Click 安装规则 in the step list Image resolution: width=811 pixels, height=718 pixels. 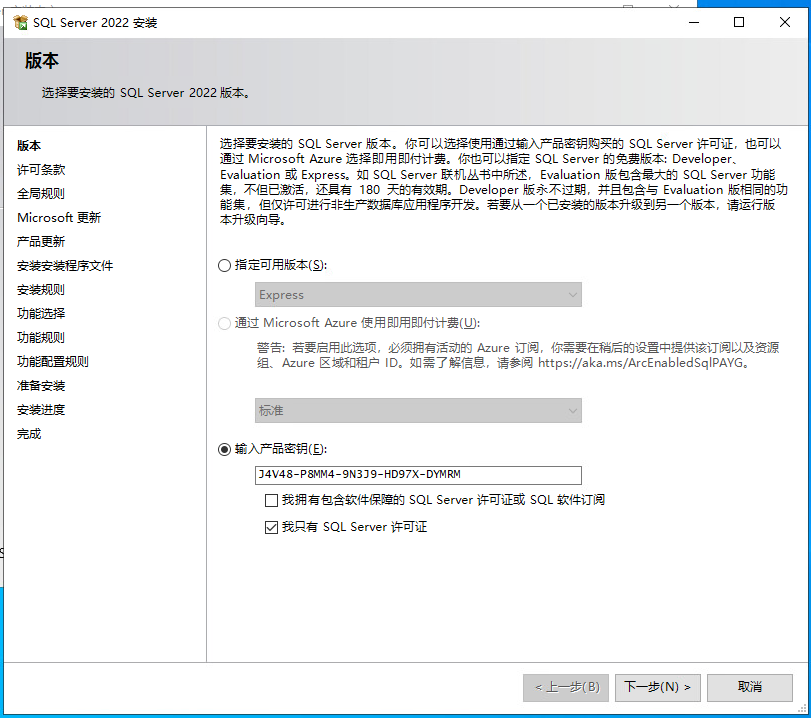41,290
